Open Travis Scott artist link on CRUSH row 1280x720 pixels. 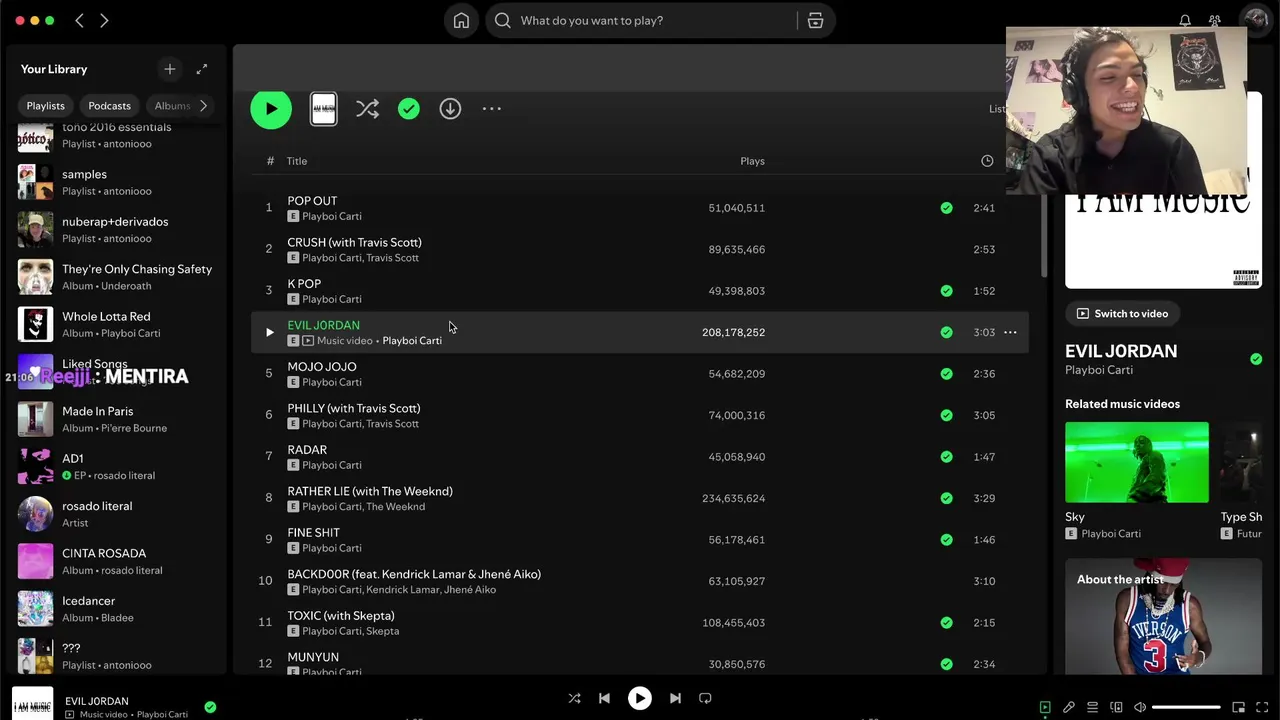393,258
